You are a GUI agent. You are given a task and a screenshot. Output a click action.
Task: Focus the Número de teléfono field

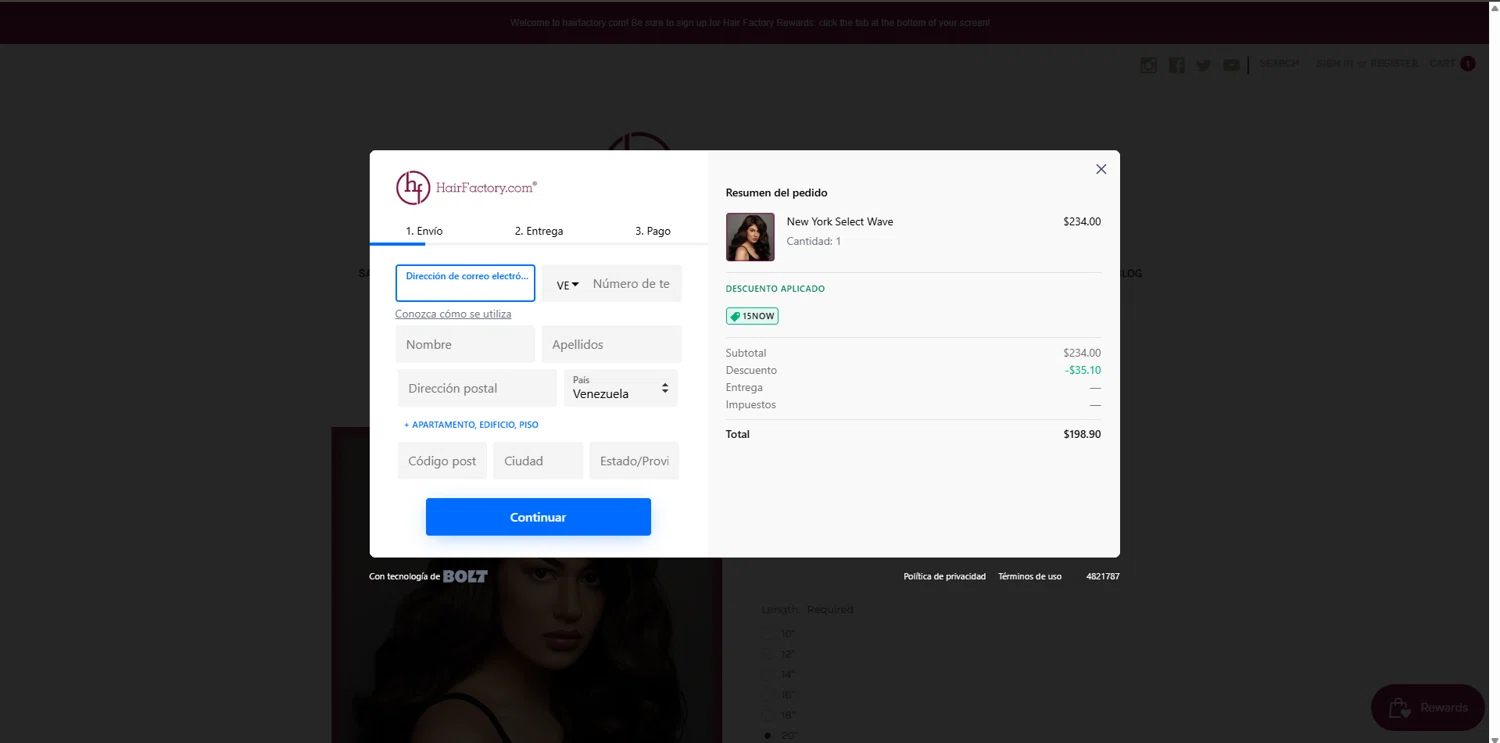(632, 284)
